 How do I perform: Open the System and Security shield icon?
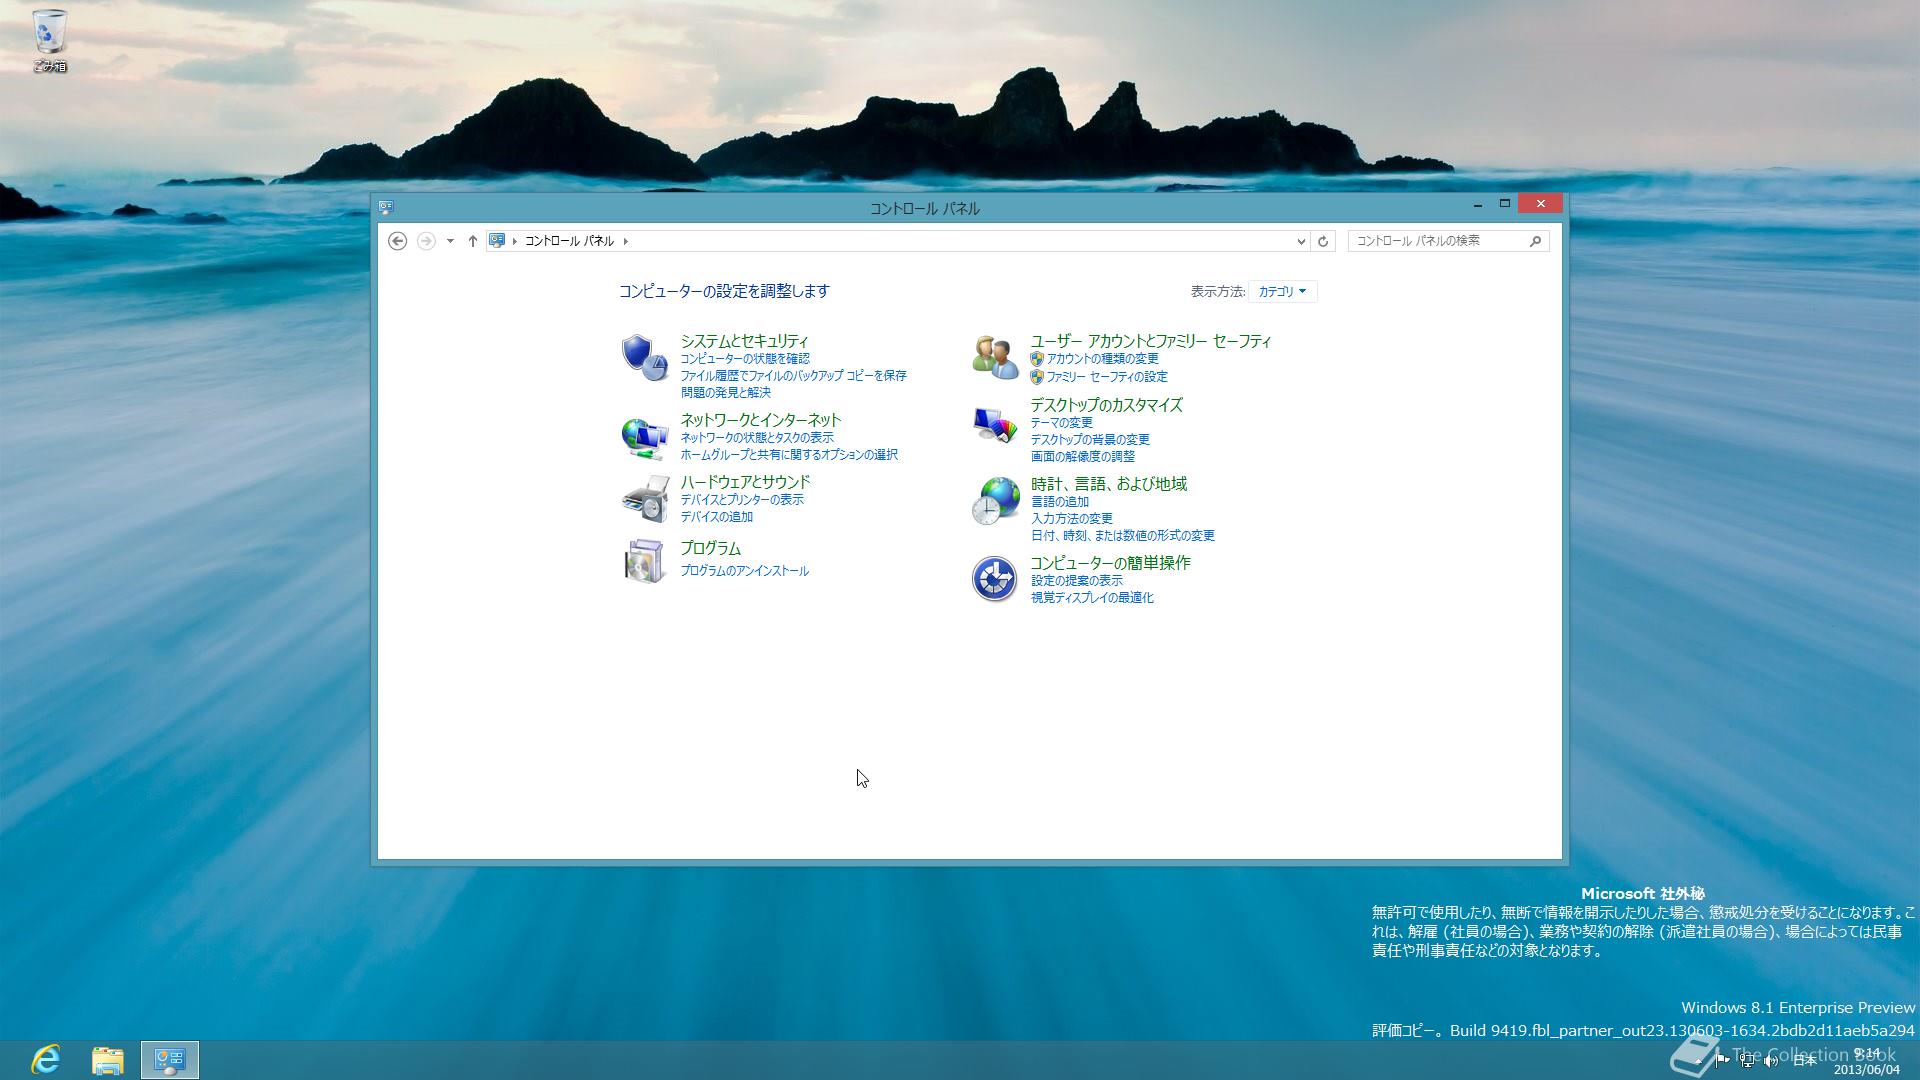[x=644, y=358]
